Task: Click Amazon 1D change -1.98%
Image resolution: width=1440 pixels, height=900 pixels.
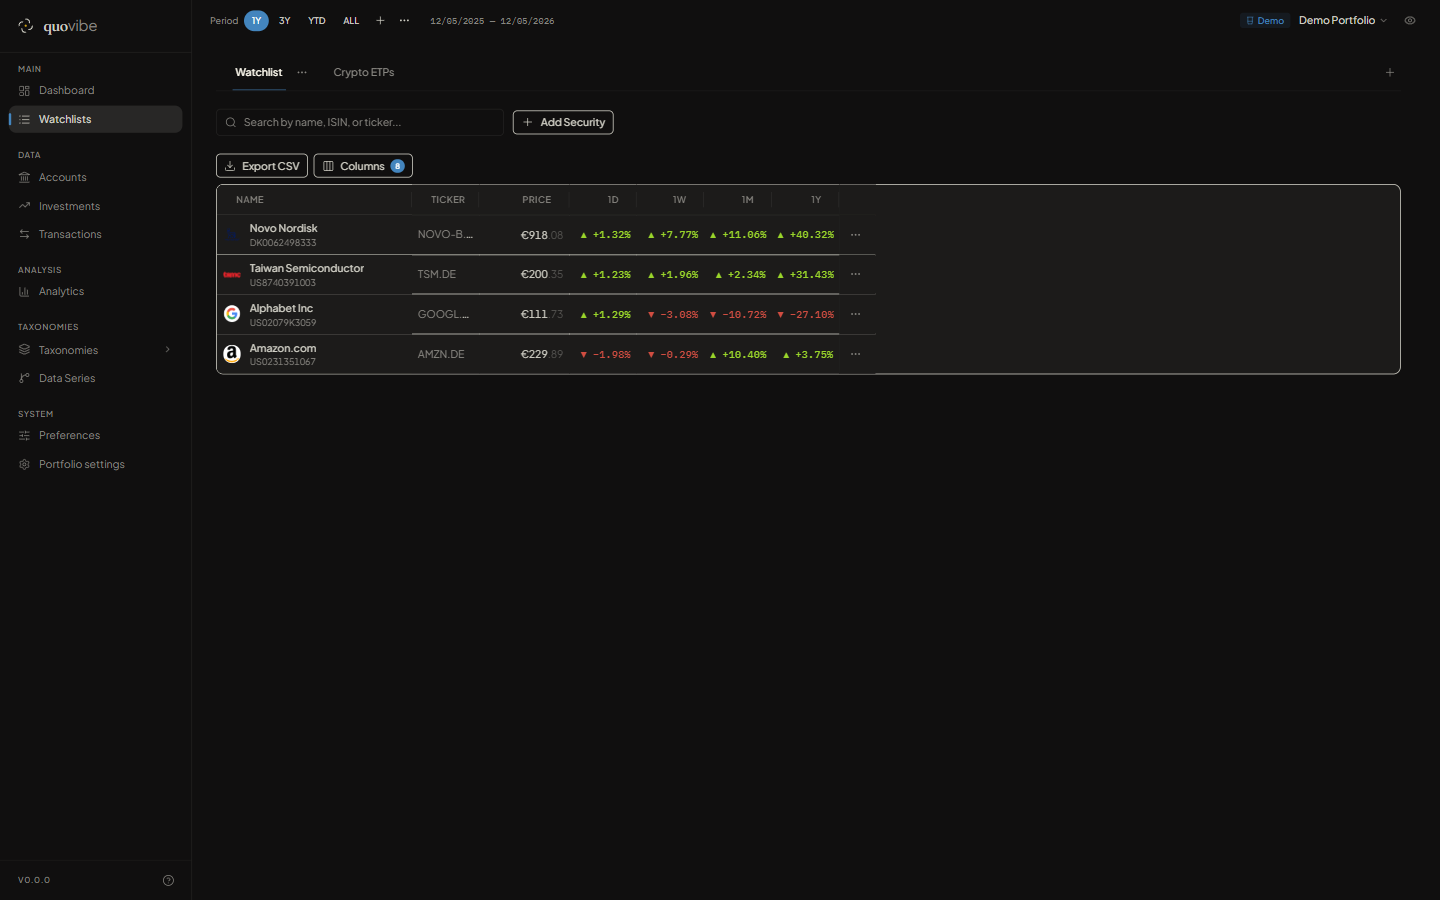Action: pyautogui.click(x=606, y=354)
